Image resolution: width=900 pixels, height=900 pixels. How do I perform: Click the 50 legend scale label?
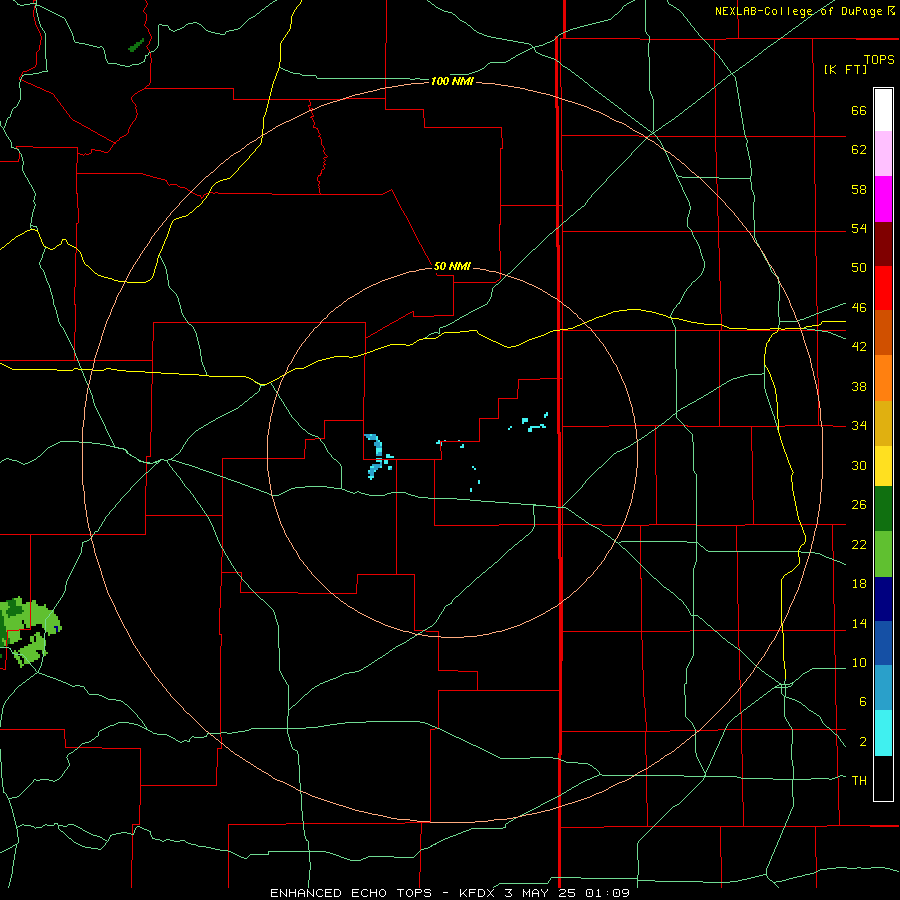tap(859, 268)
